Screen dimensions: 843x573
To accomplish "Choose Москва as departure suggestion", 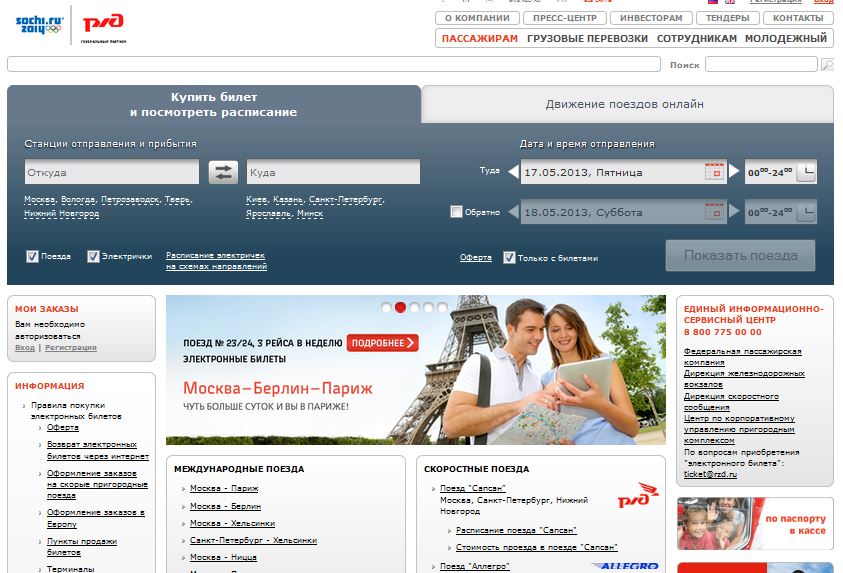I will click(x=39, y=199).
